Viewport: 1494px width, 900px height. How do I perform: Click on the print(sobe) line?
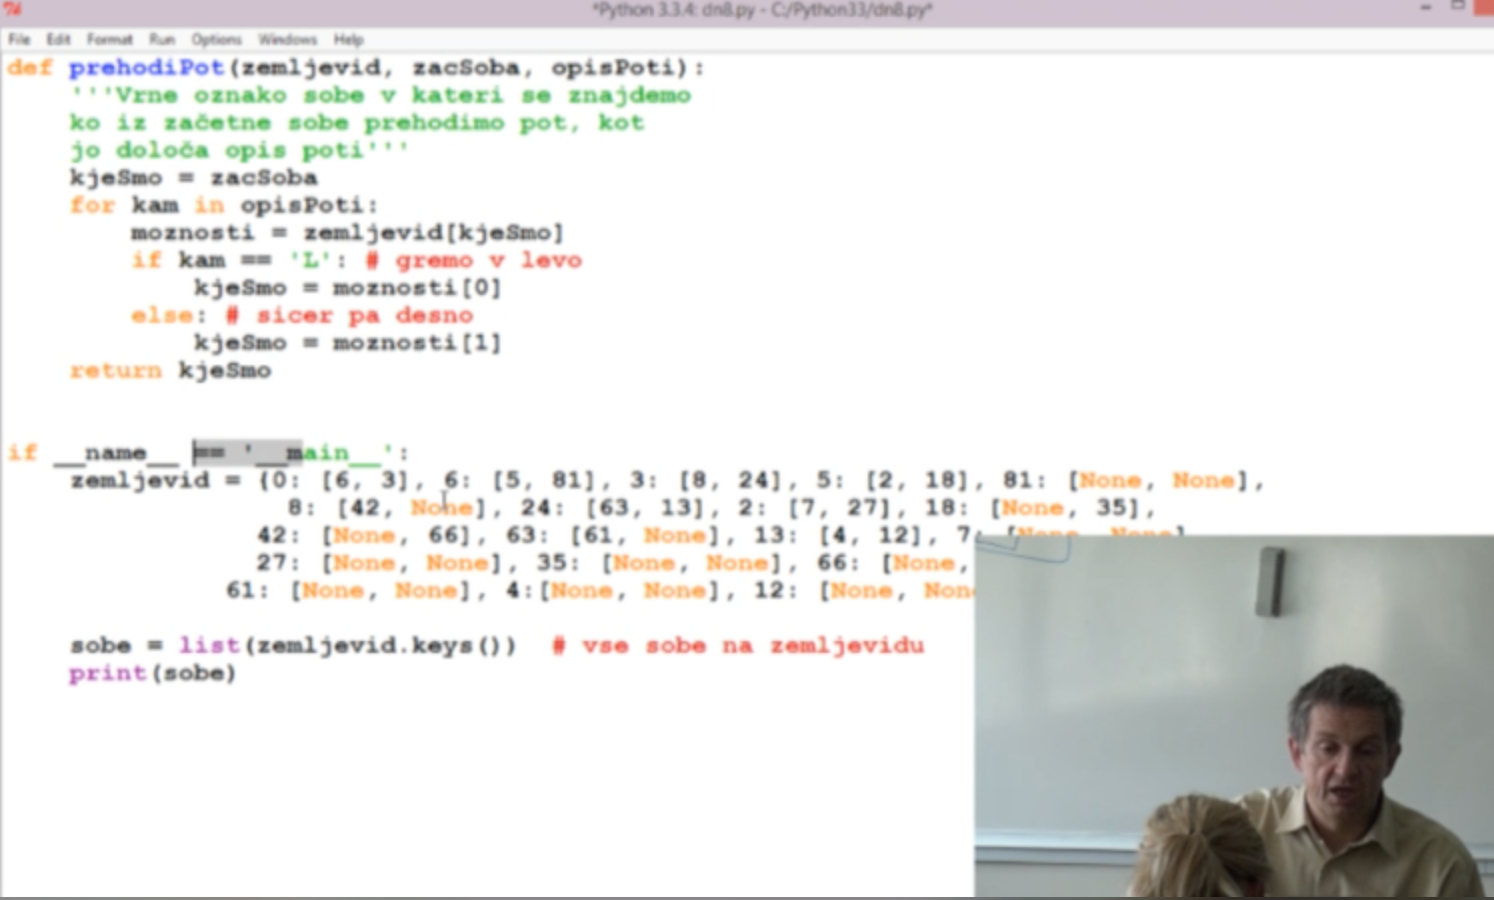pos(152,674)
